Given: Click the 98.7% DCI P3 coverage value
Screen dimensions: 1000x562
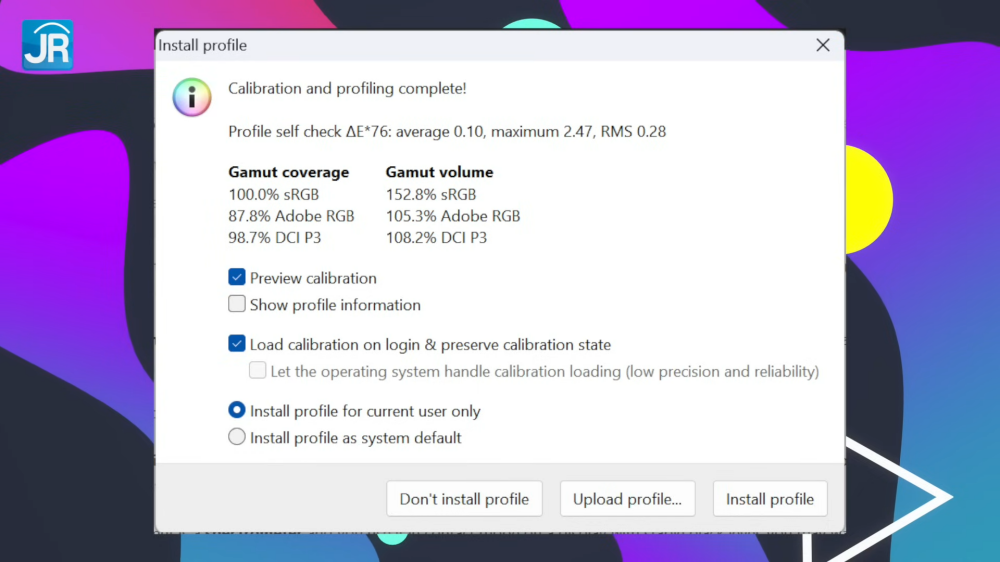Looking at the screenshot, I should tap(274, 238).
